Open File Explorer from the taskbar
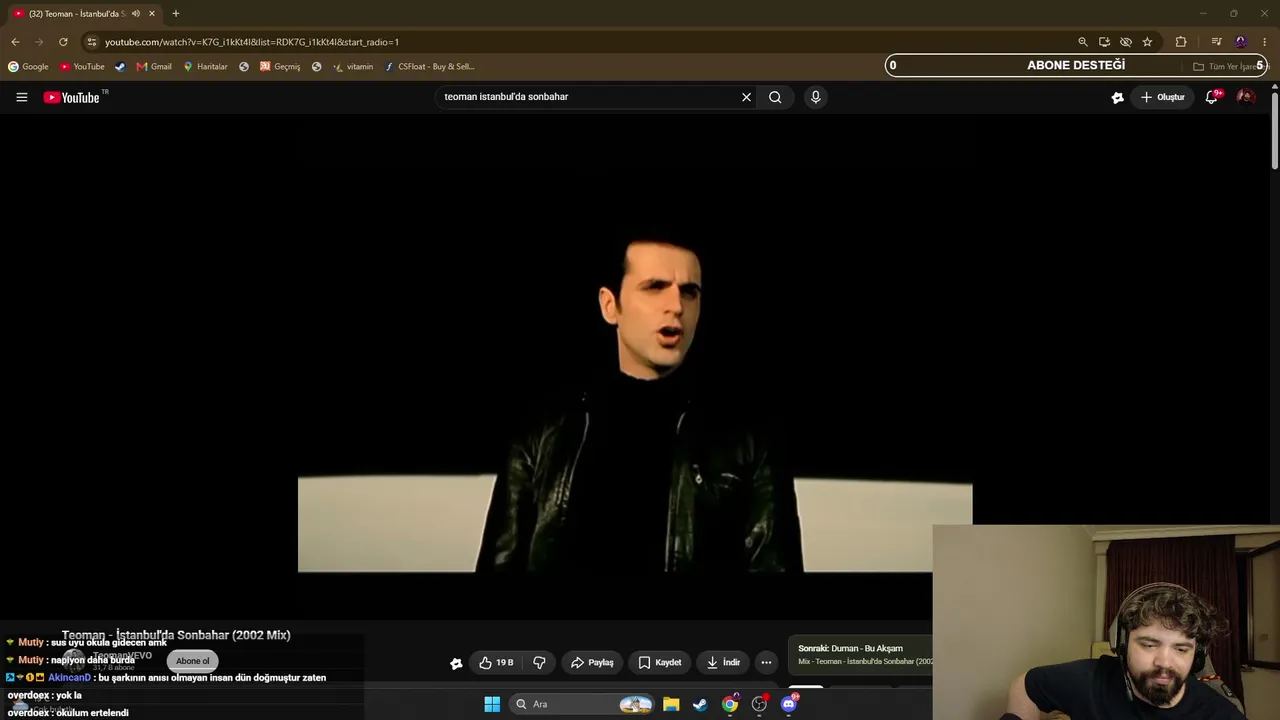This screenshot has height=720, width=1280. tap(671, 704)
